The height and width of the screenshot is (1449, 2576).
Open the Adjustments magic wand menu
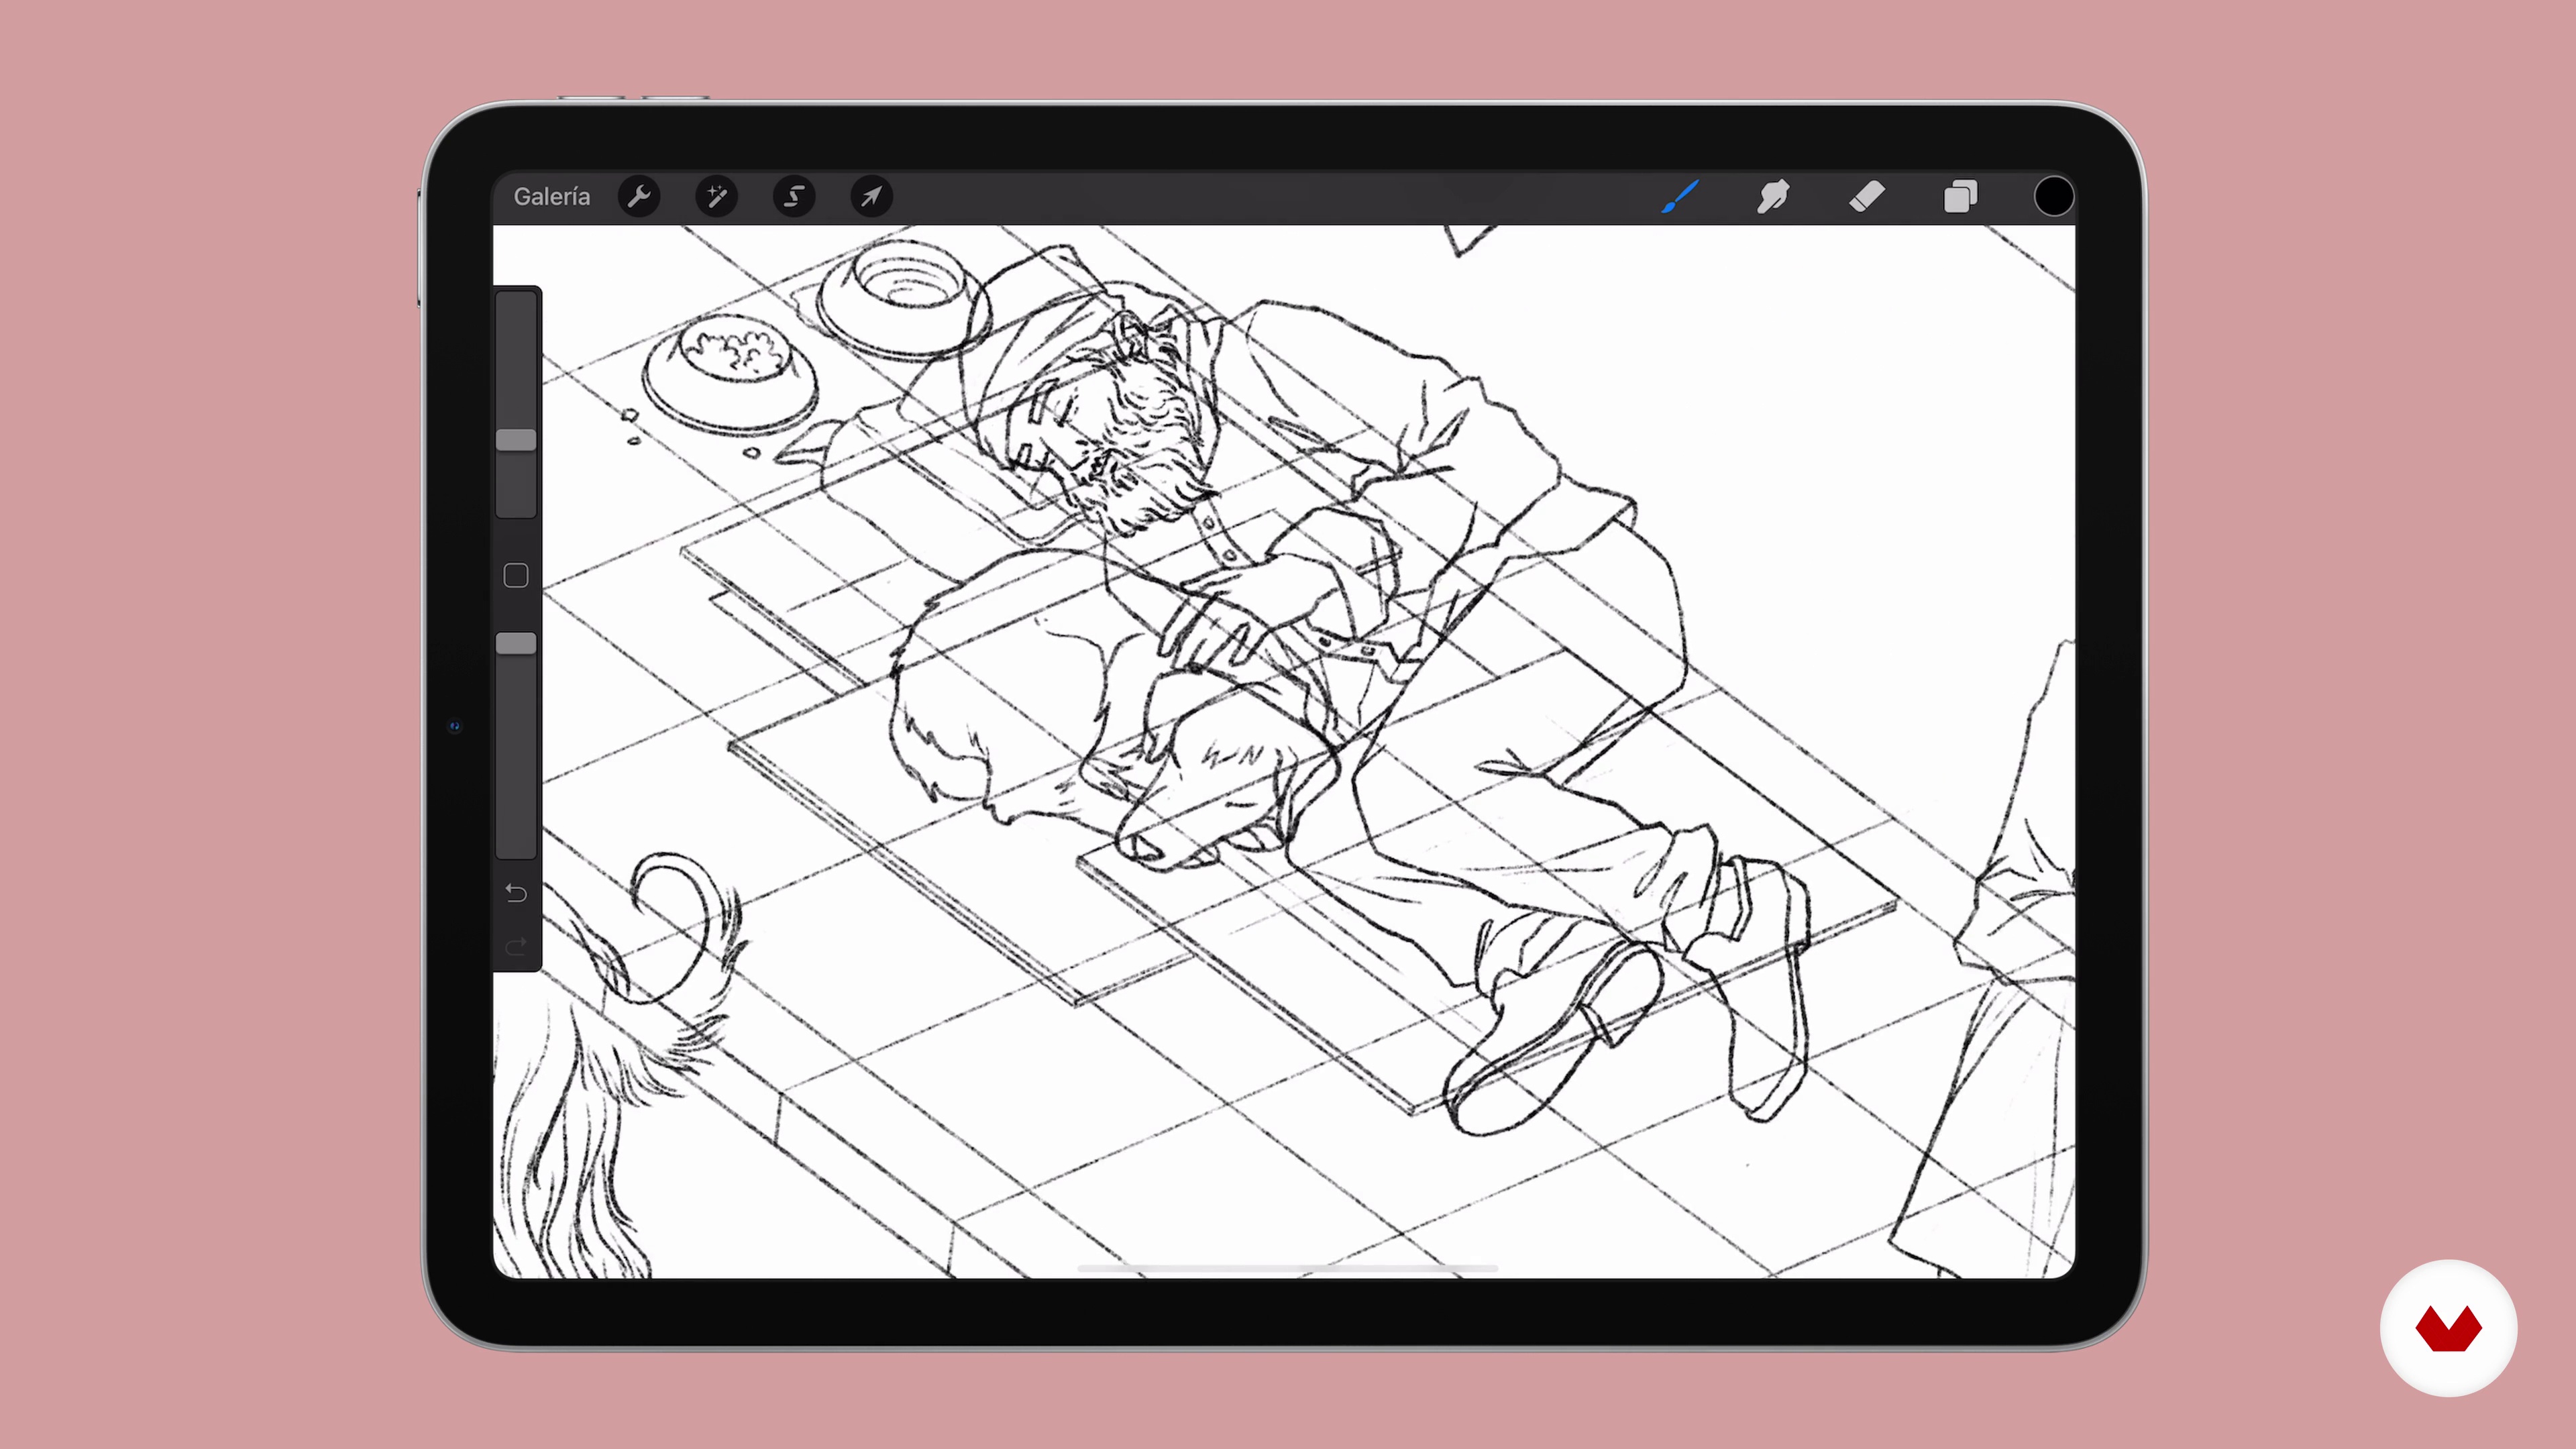(716, 197)
